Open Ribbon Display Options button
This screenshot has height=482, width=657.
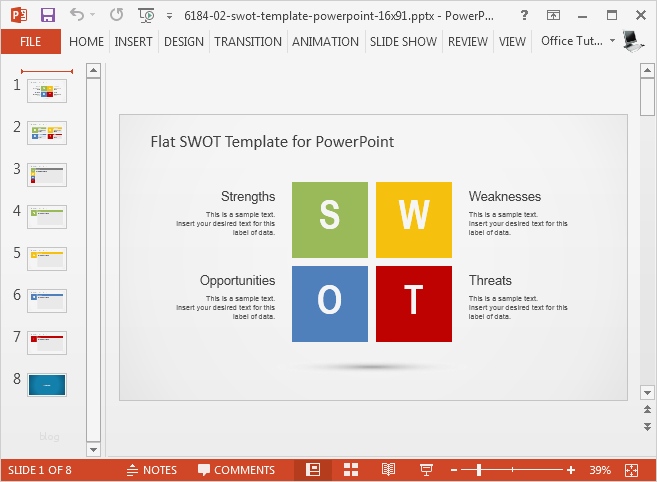click(553, 16)
